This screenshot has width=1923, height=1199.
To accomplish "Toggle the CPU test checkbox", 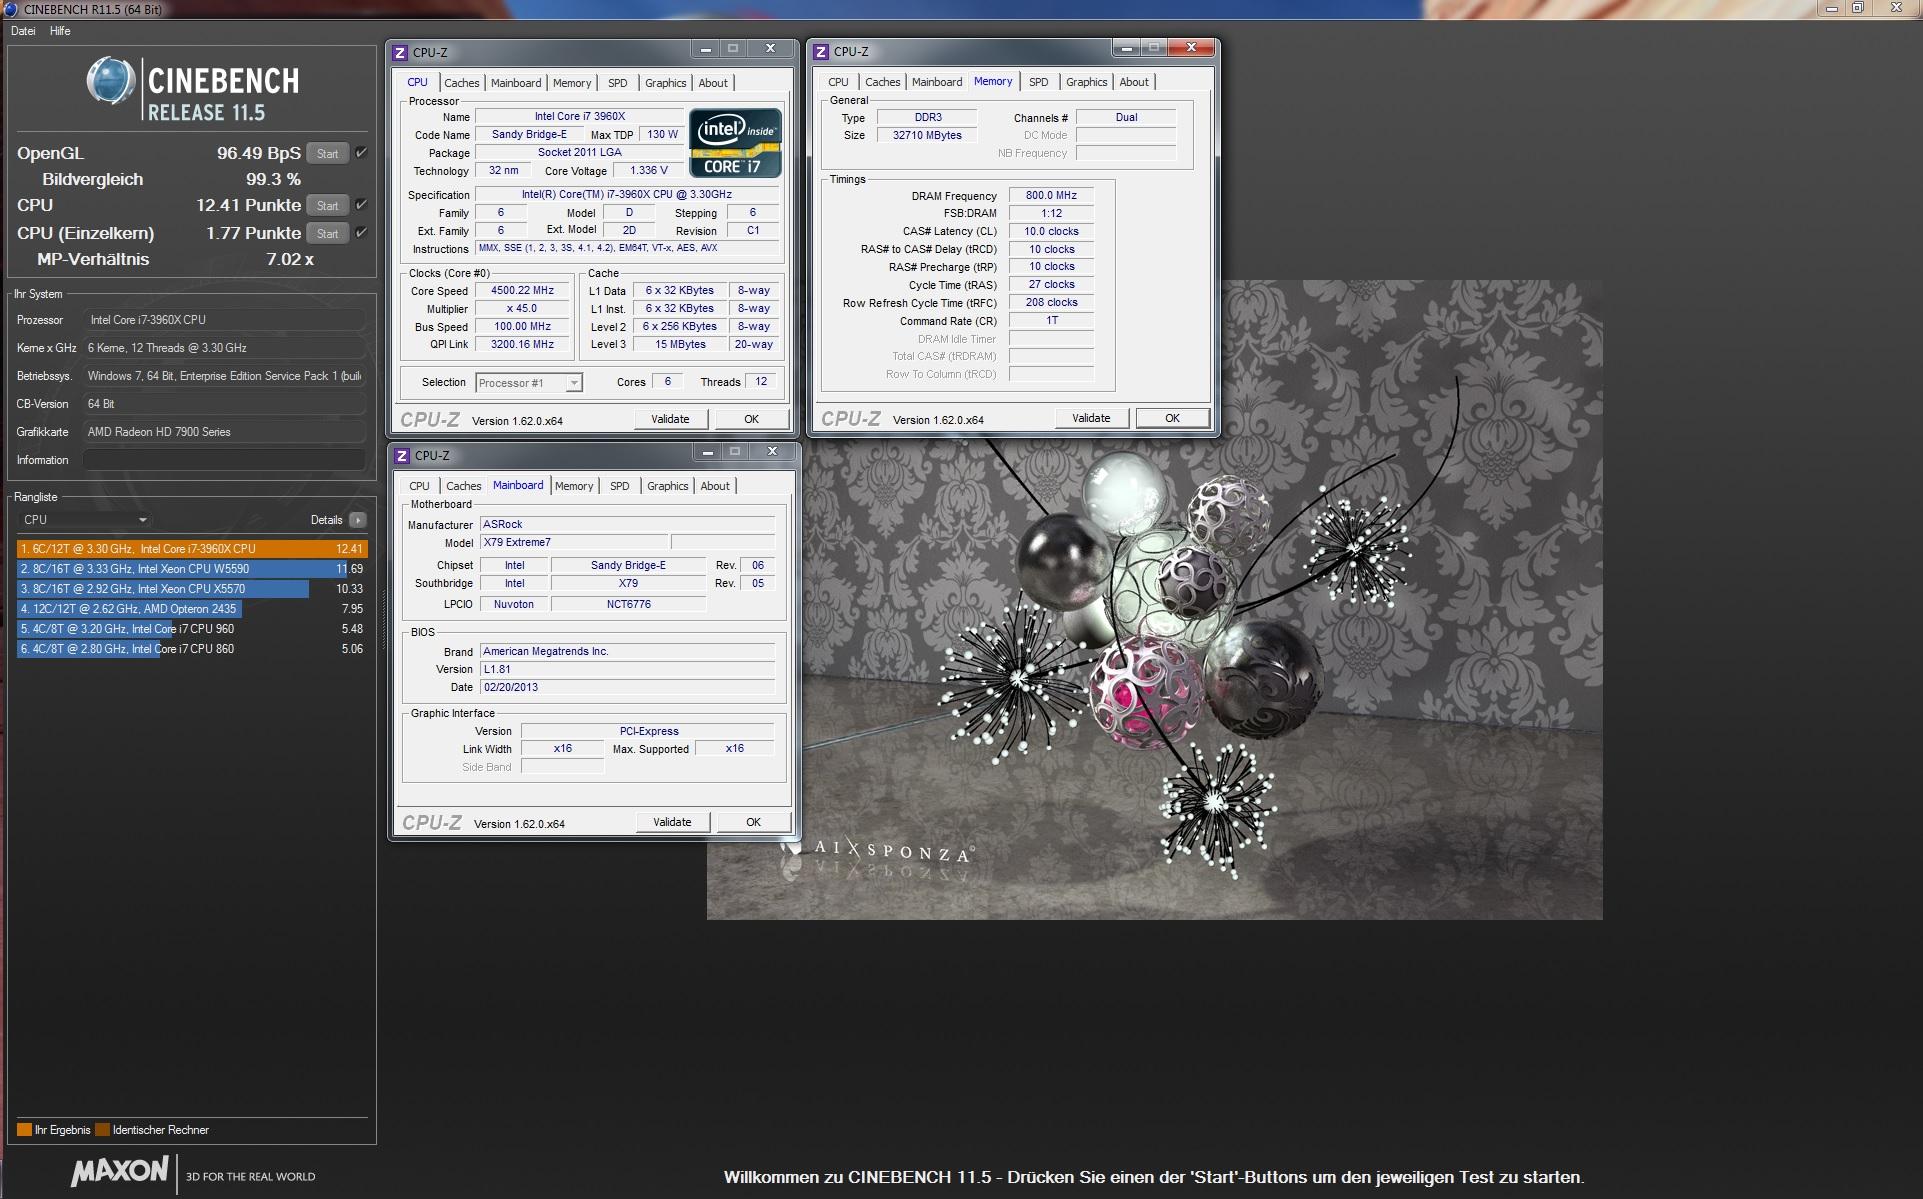I will [x=361, y=205].
